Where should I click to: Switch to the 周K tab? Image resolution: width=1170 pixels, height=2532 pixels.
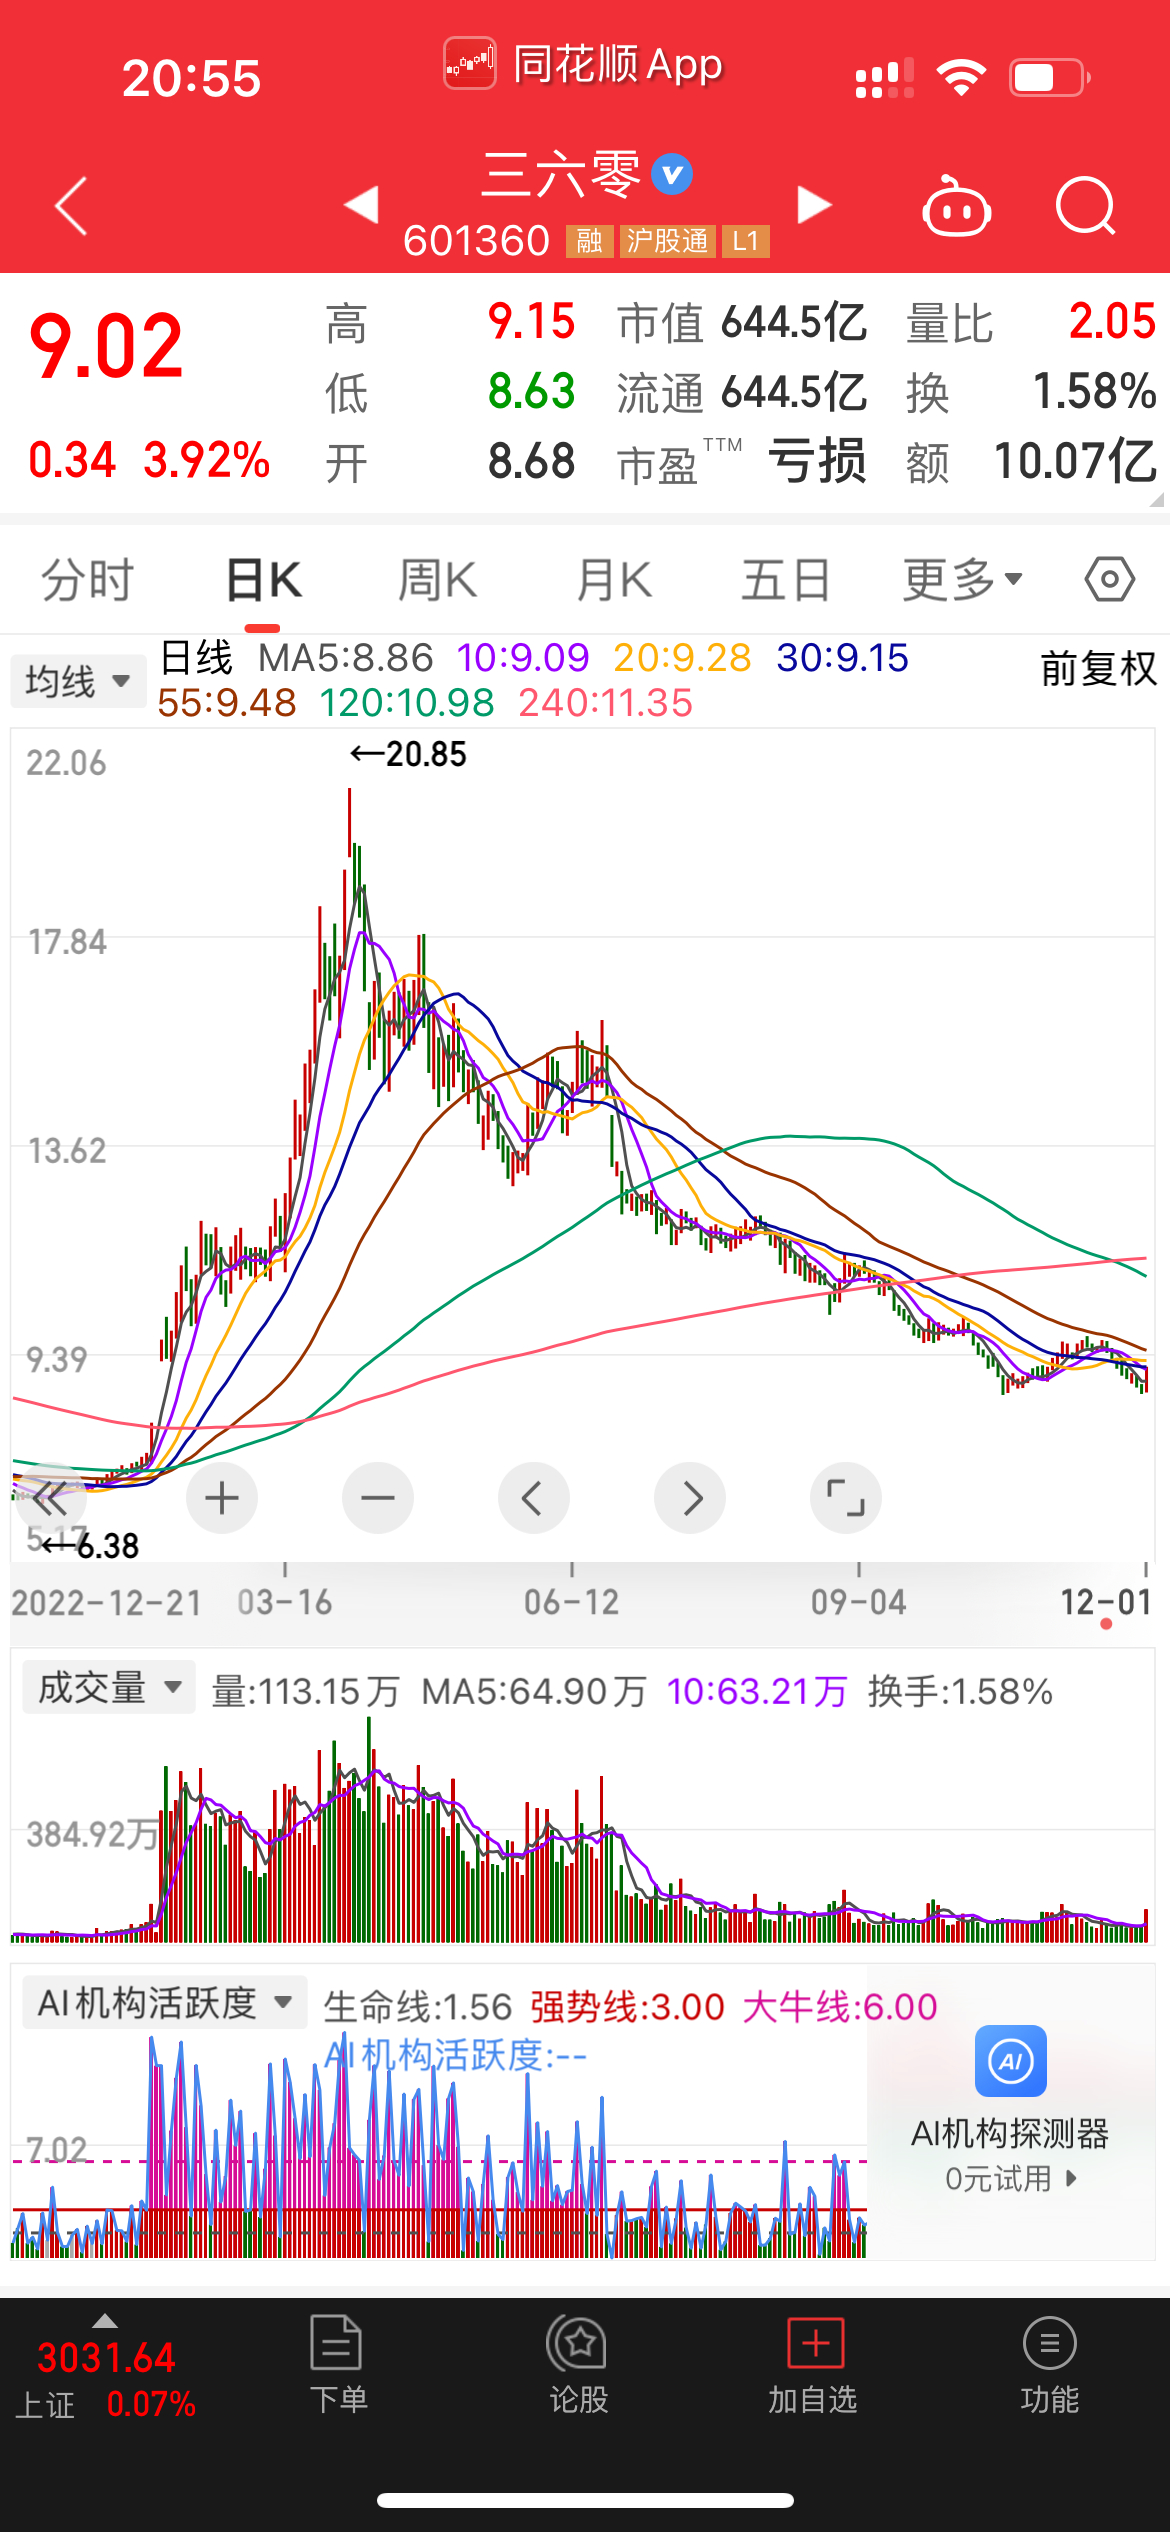437,580
